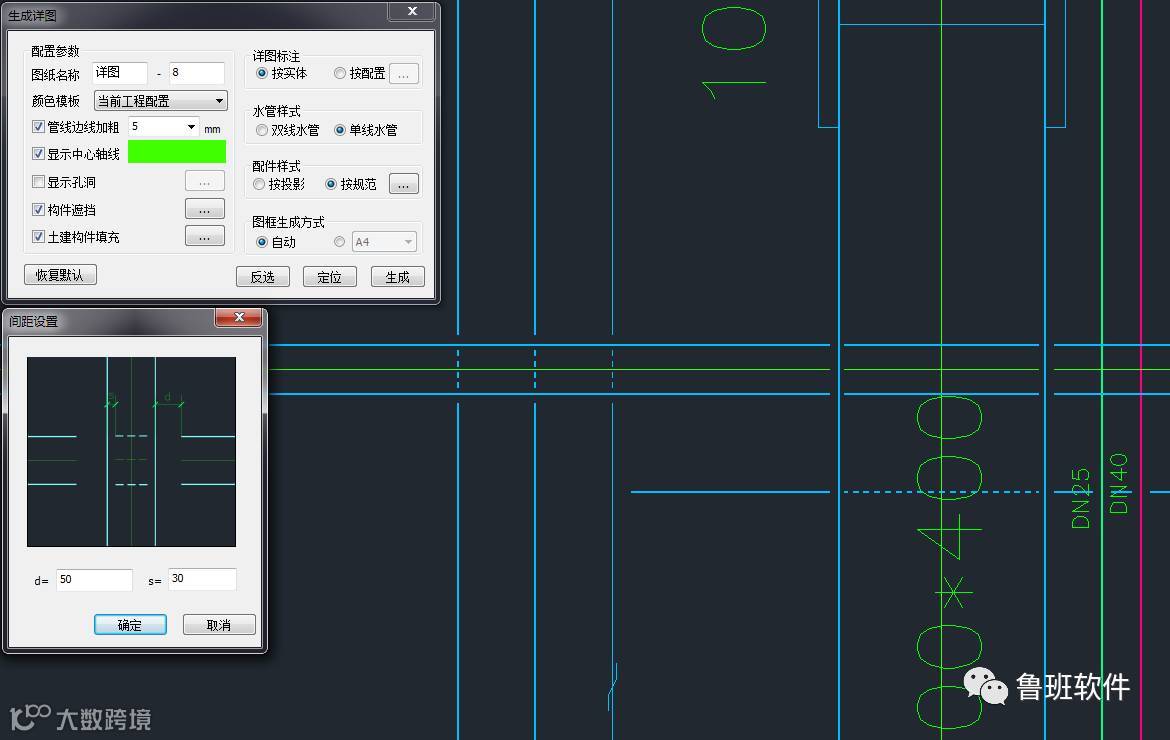
Task: Close the 间距设置 dialog
Action: [x=239, y=317]
